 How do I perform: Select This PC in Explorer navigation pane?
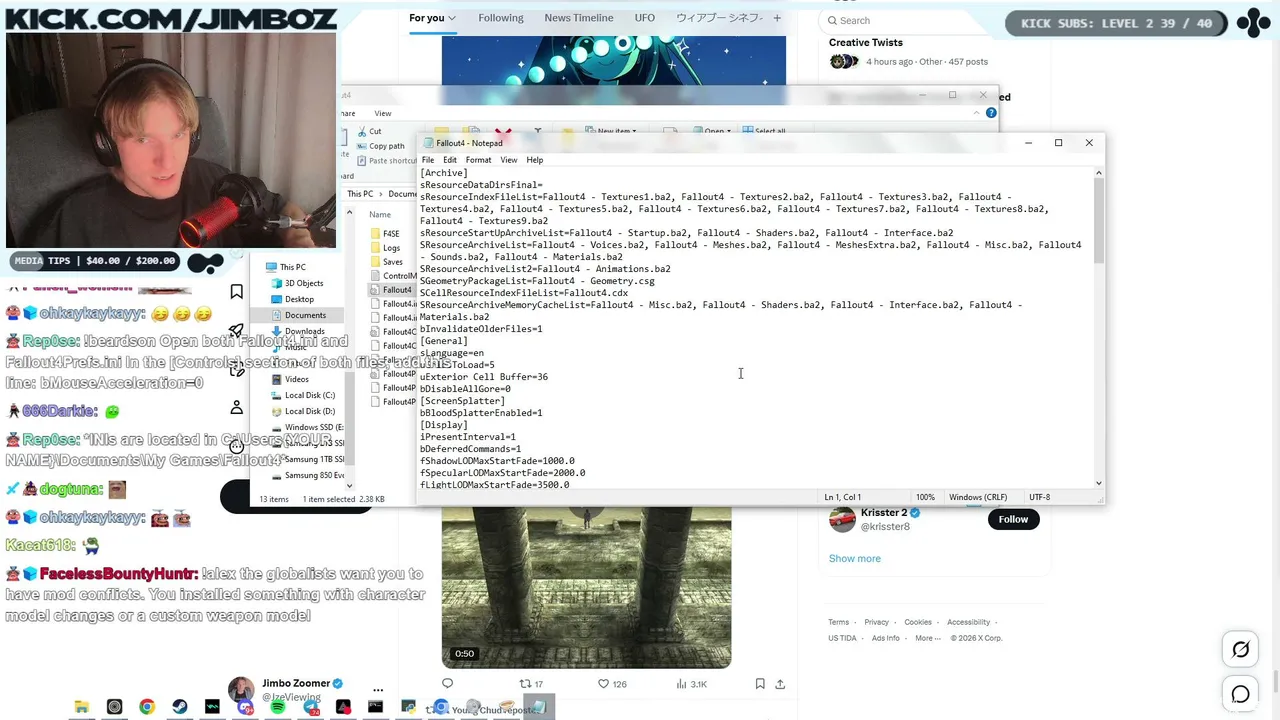coord(293,267)
